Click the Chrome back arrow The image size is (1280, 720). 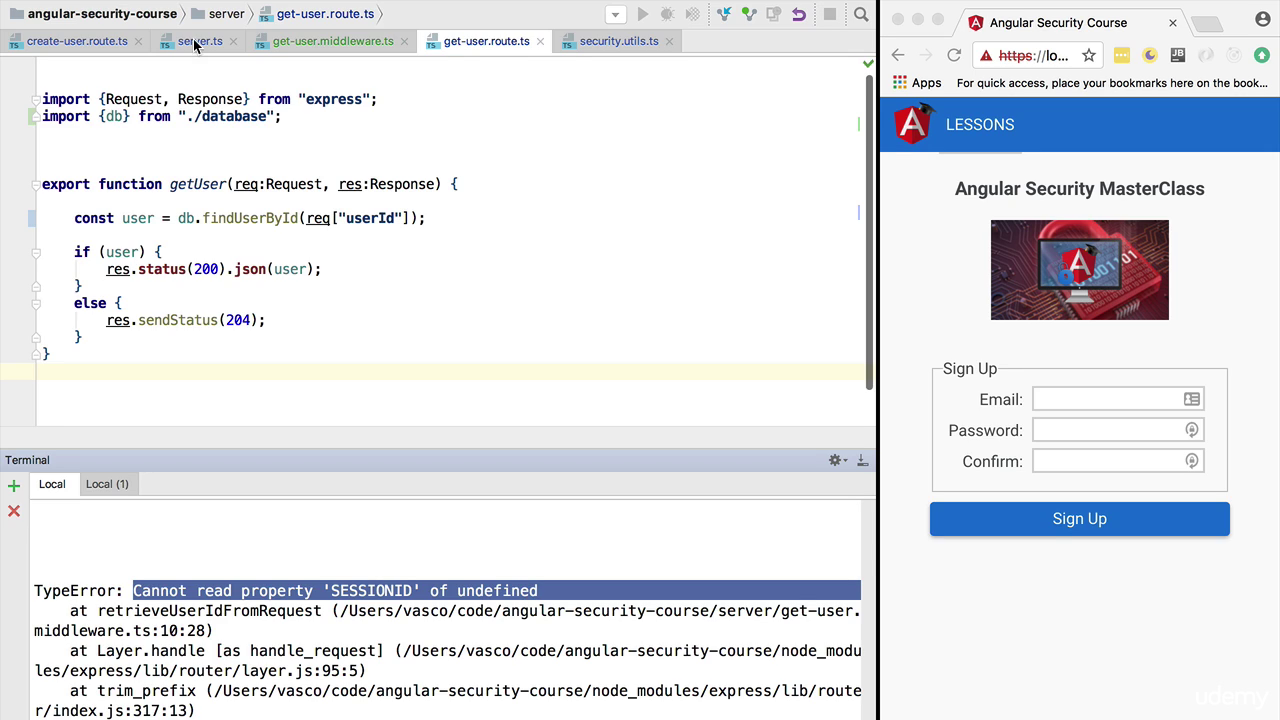tap(898, 56)
